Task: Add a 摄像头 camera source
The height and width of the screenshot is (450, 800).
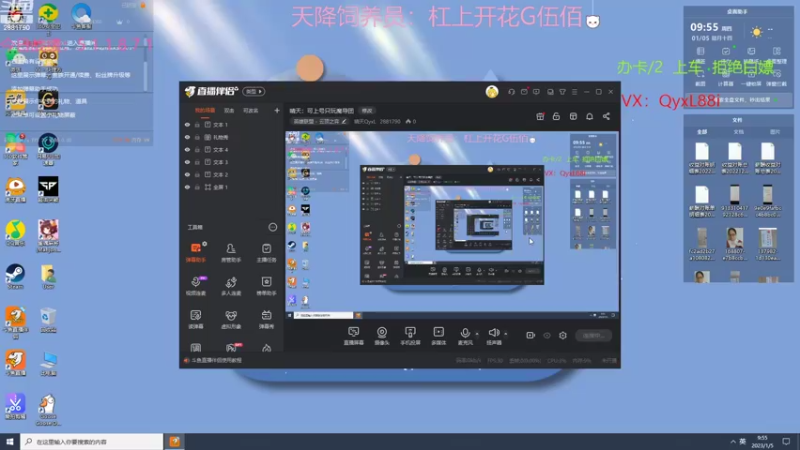Action: tap(382, 336)
